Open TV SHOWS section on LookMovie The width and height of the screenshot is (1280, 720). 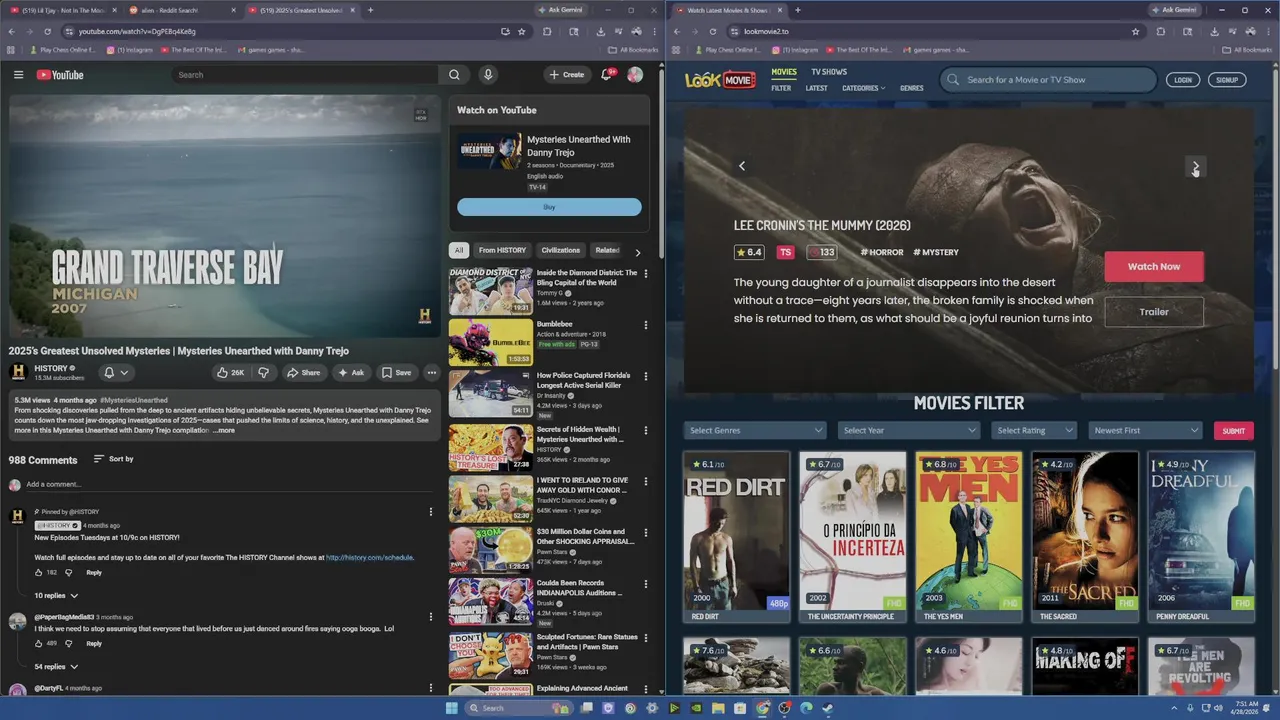[x=829, y=72]
